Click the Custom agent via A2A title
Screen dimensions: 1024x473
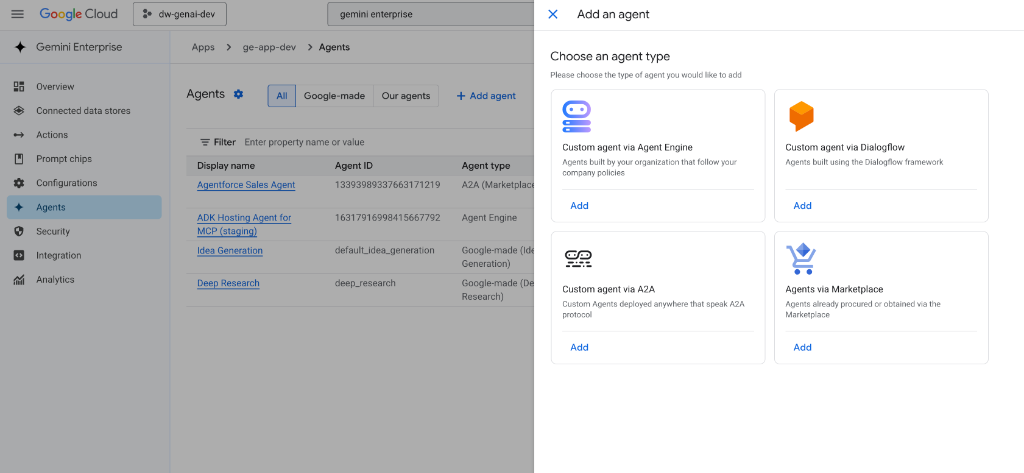[x=609, y=289]
